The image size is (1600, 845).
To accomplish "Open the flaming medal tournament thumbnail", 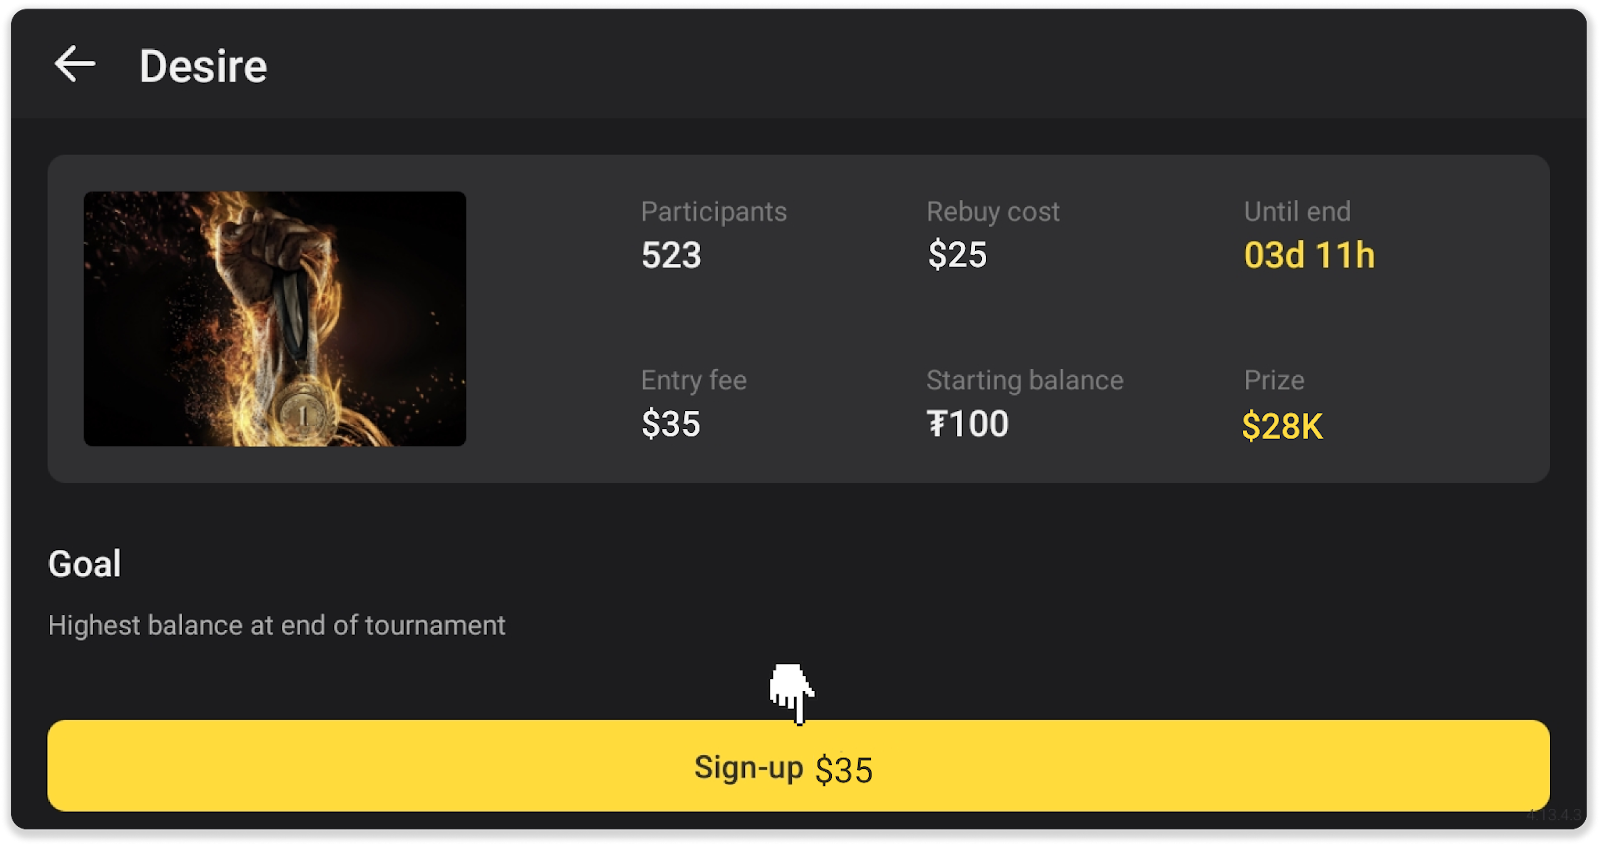I will 275,319.
